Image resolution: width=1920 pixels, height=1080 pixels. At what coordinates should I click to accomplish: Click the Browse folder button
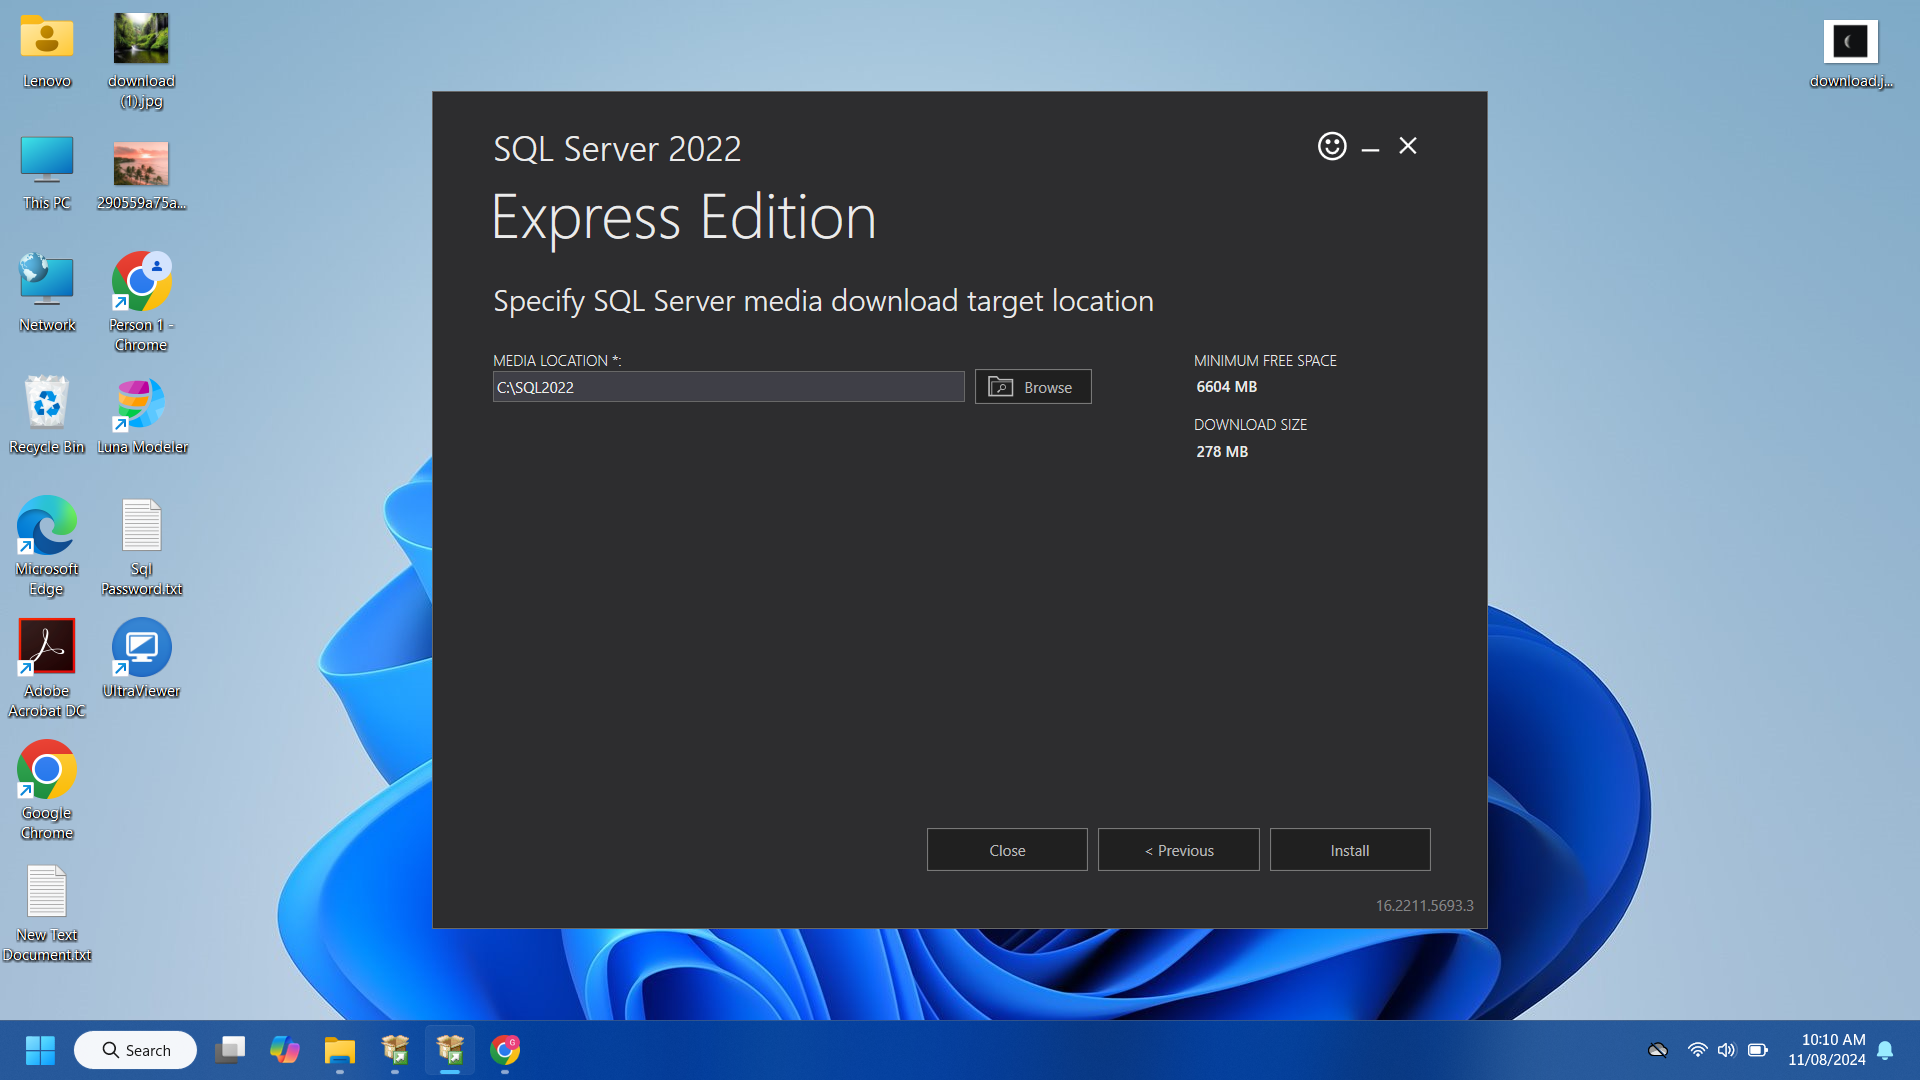click(1032, 387)
